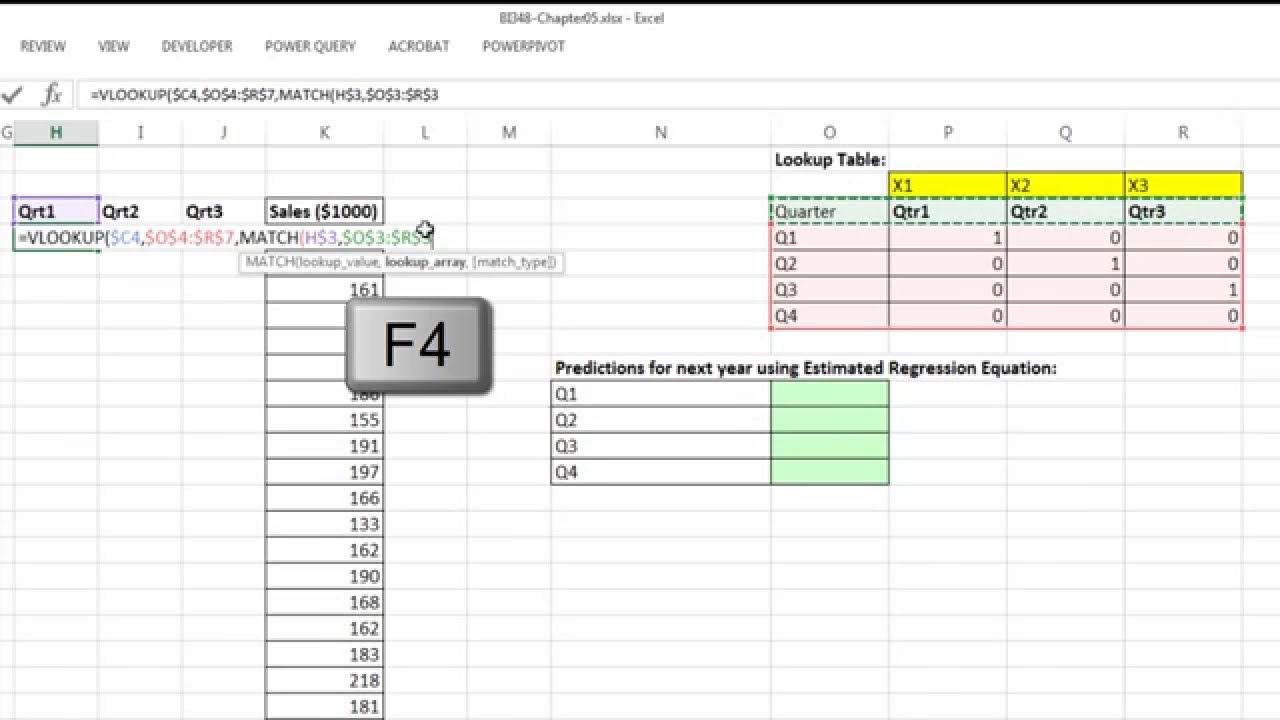This screenshot has height=720, width=1280.
Task: Select the sales value 218
Action: [324, 680]
